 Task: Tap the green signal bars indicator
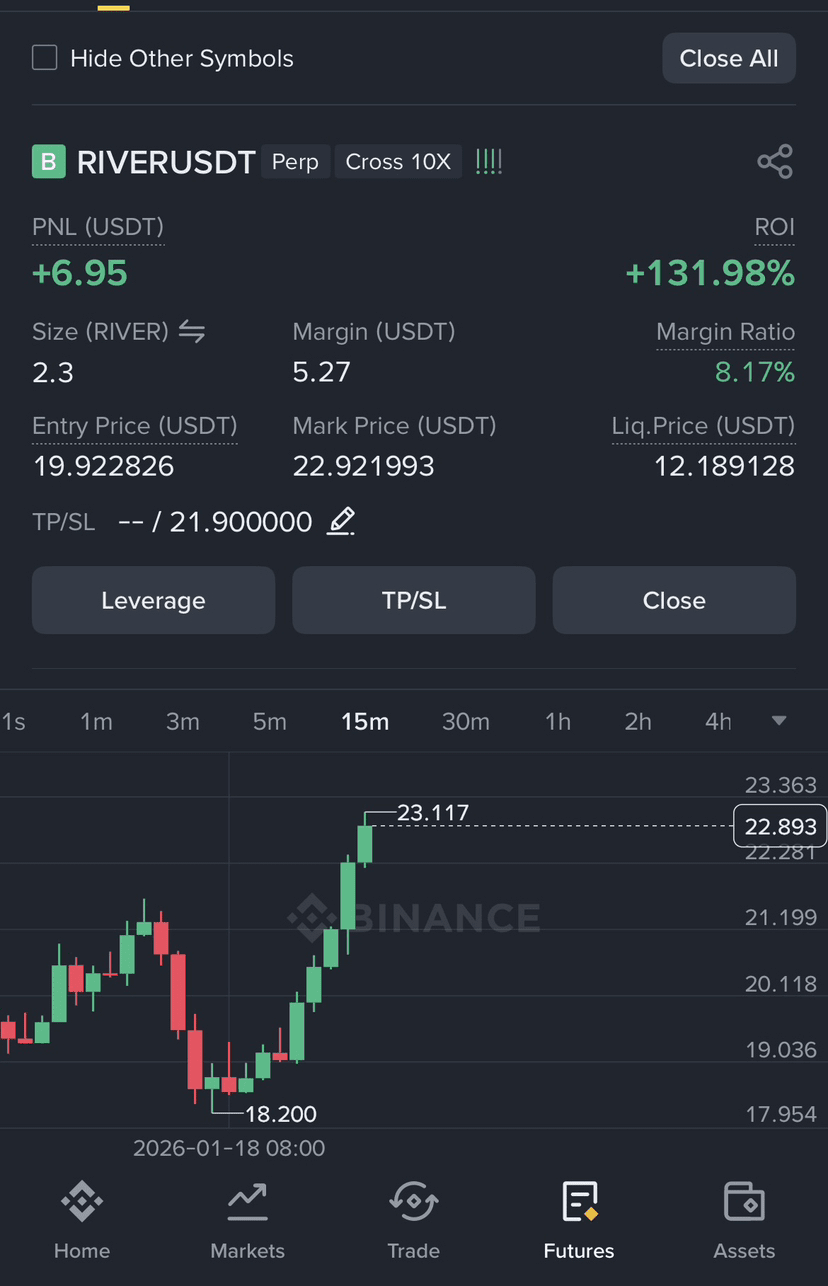coord(489,161)
